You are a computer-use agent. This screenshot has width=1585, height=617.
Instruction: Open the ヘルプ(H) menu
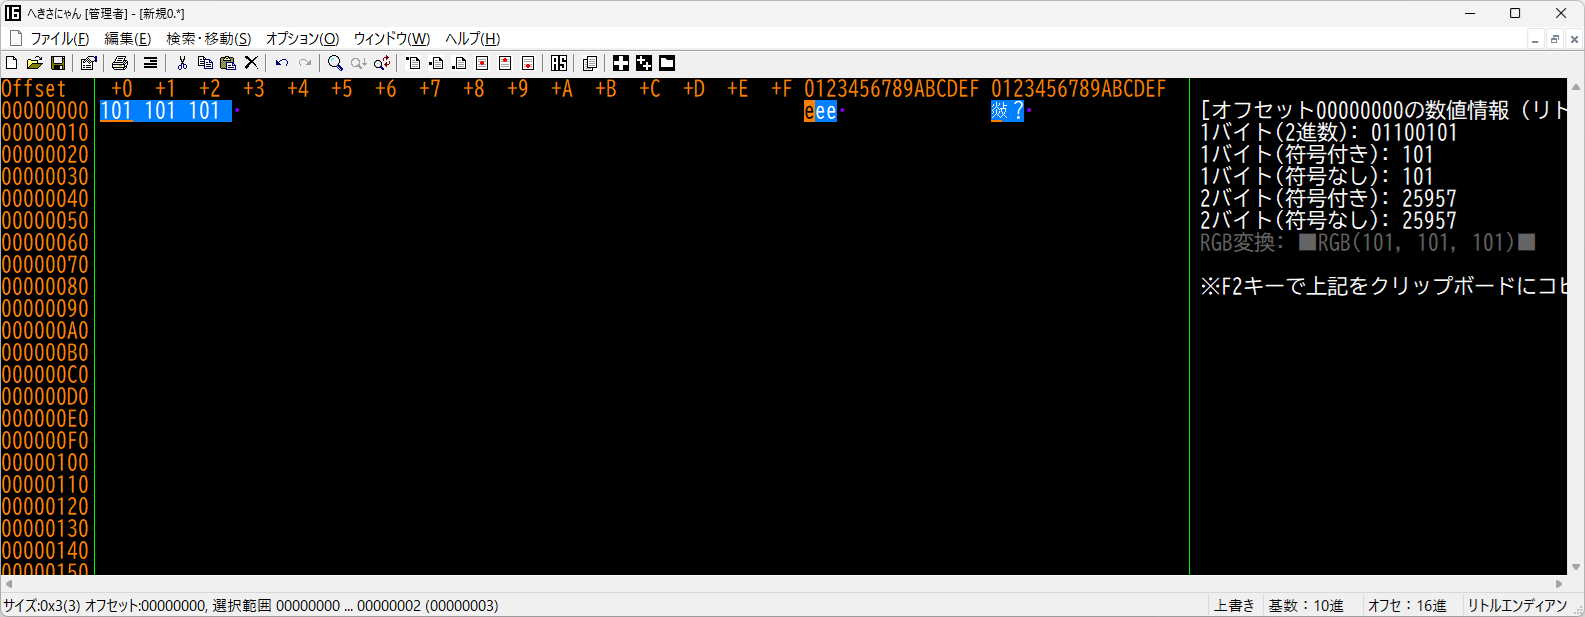(472, 39)
